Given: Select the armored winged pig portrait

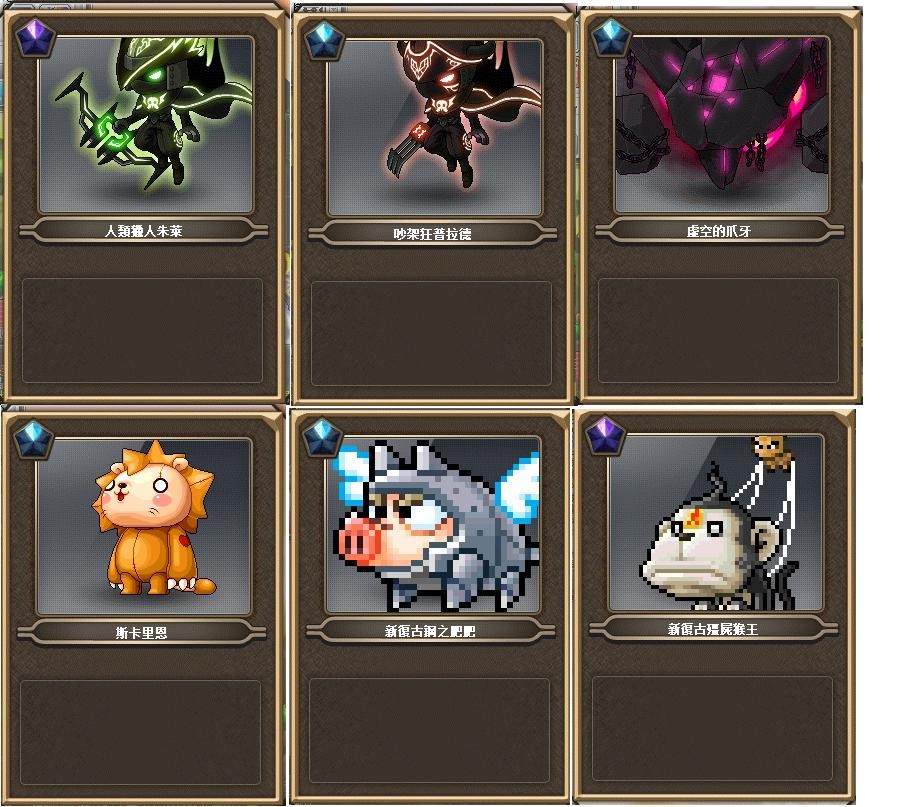Looking at the screenshot, I should pyautogui.click(x=433, y=524).
